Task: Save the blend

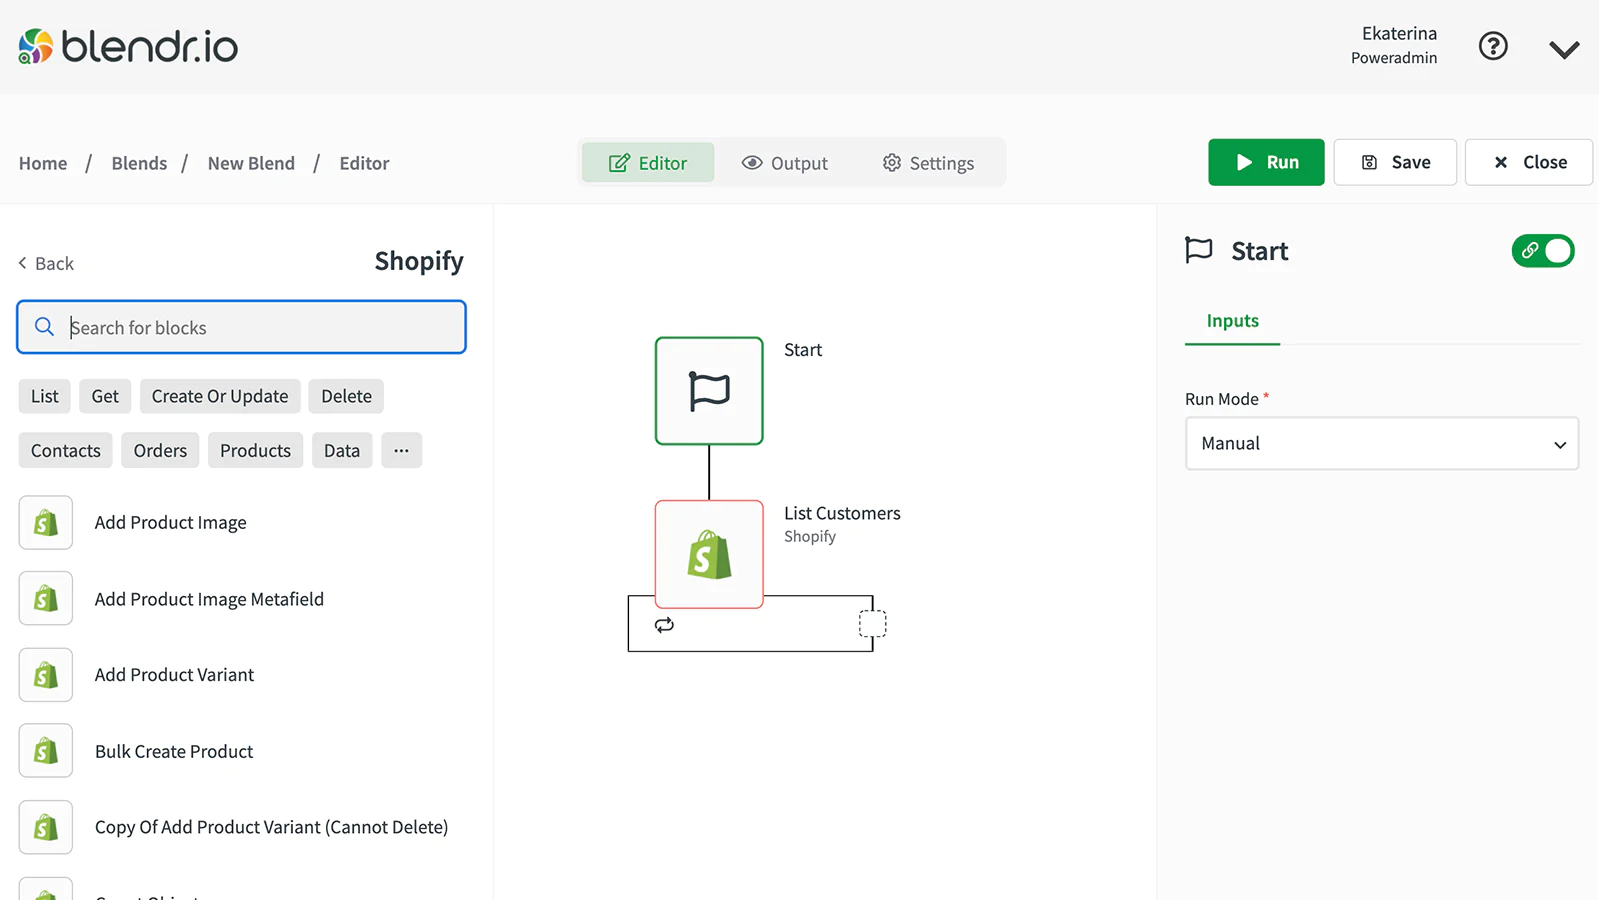Action: coord(1395,162)
